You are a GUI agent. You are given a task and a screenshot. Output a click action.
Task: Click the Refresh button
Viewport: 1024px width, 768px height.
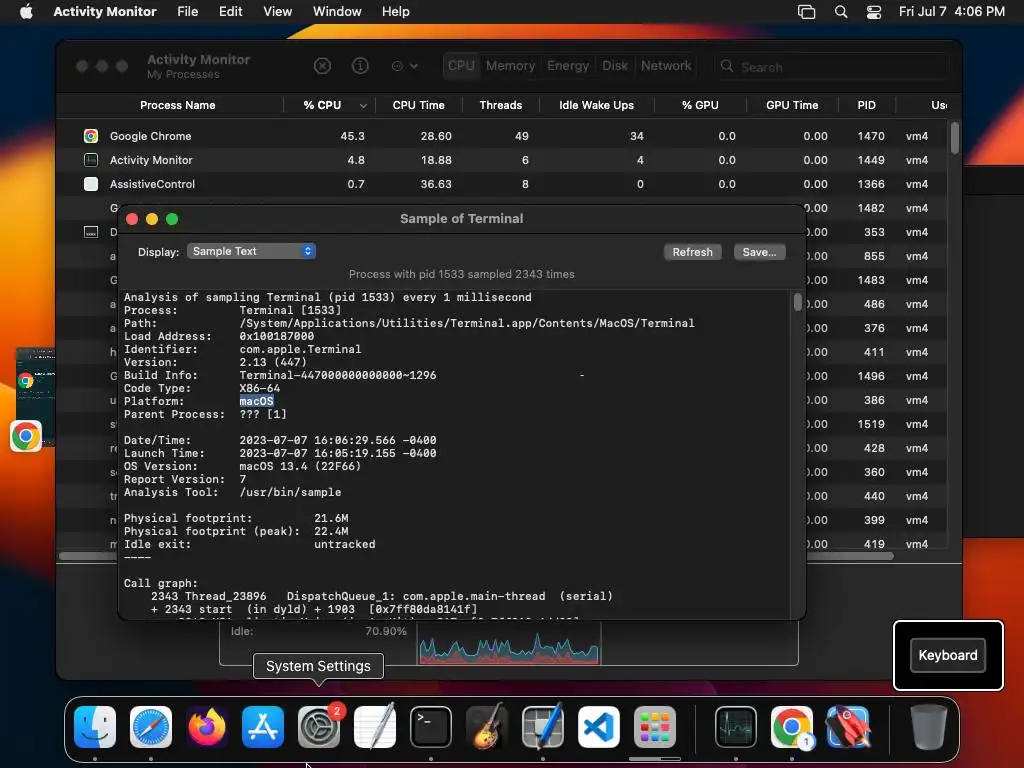pyautogui.click(x=692, y=252)
